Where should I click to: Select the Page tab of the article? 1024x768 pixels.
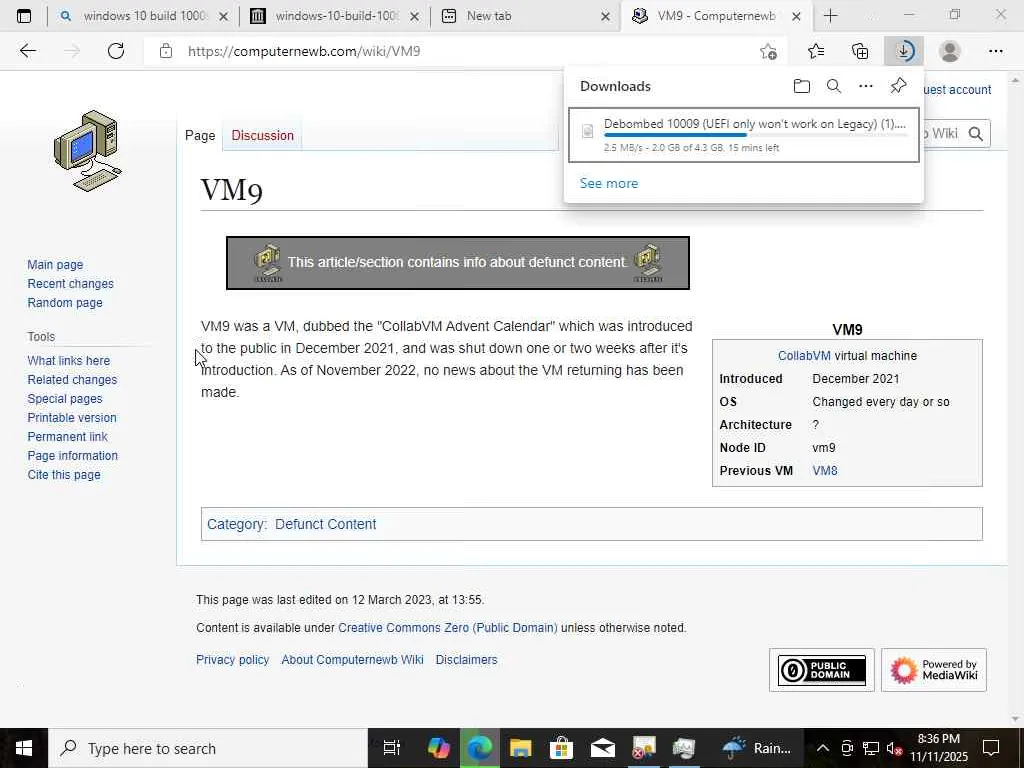click(x=200, y=135)
